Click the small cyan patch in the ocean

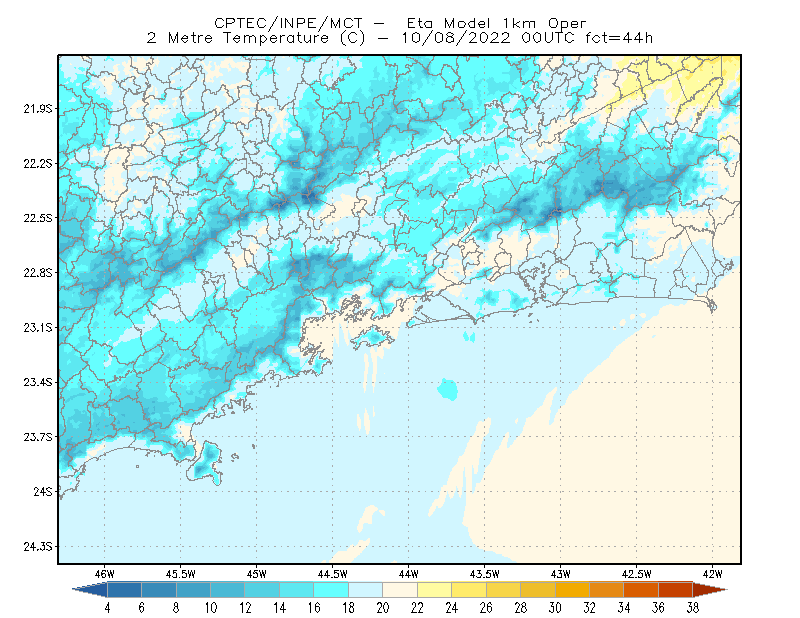(447, 389)
